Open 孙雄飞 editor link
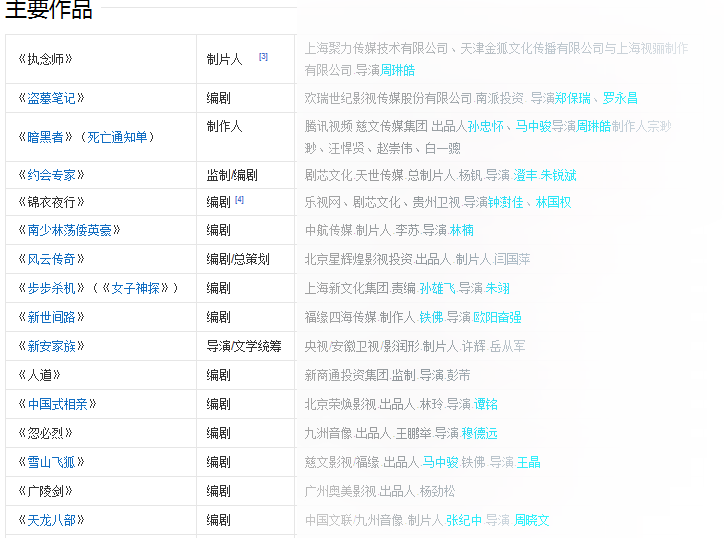Viewport: 724px width, 538px height. (437, 288)
